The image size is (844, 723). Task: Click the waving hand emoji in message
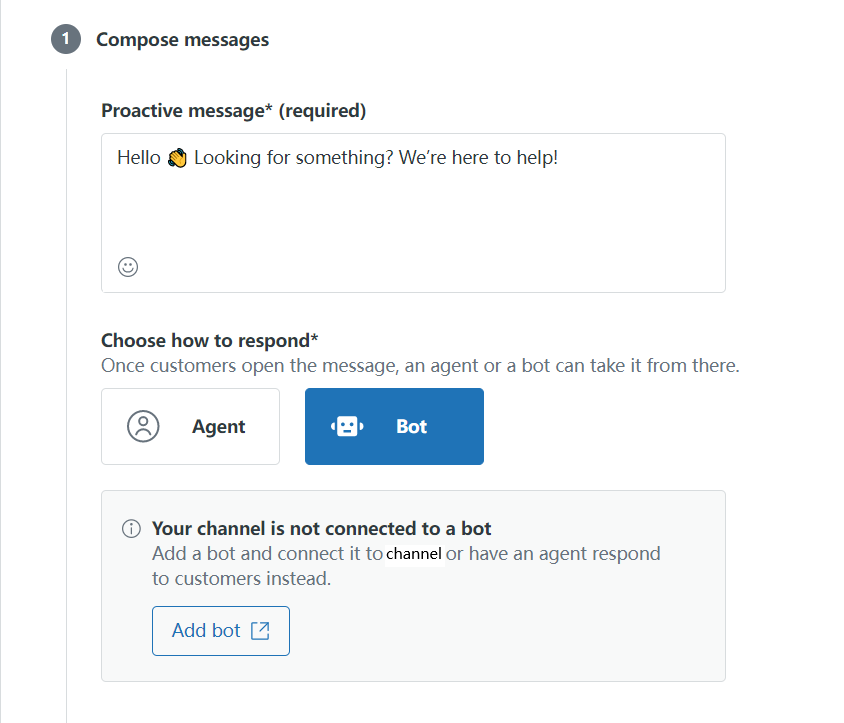point(177,158)
